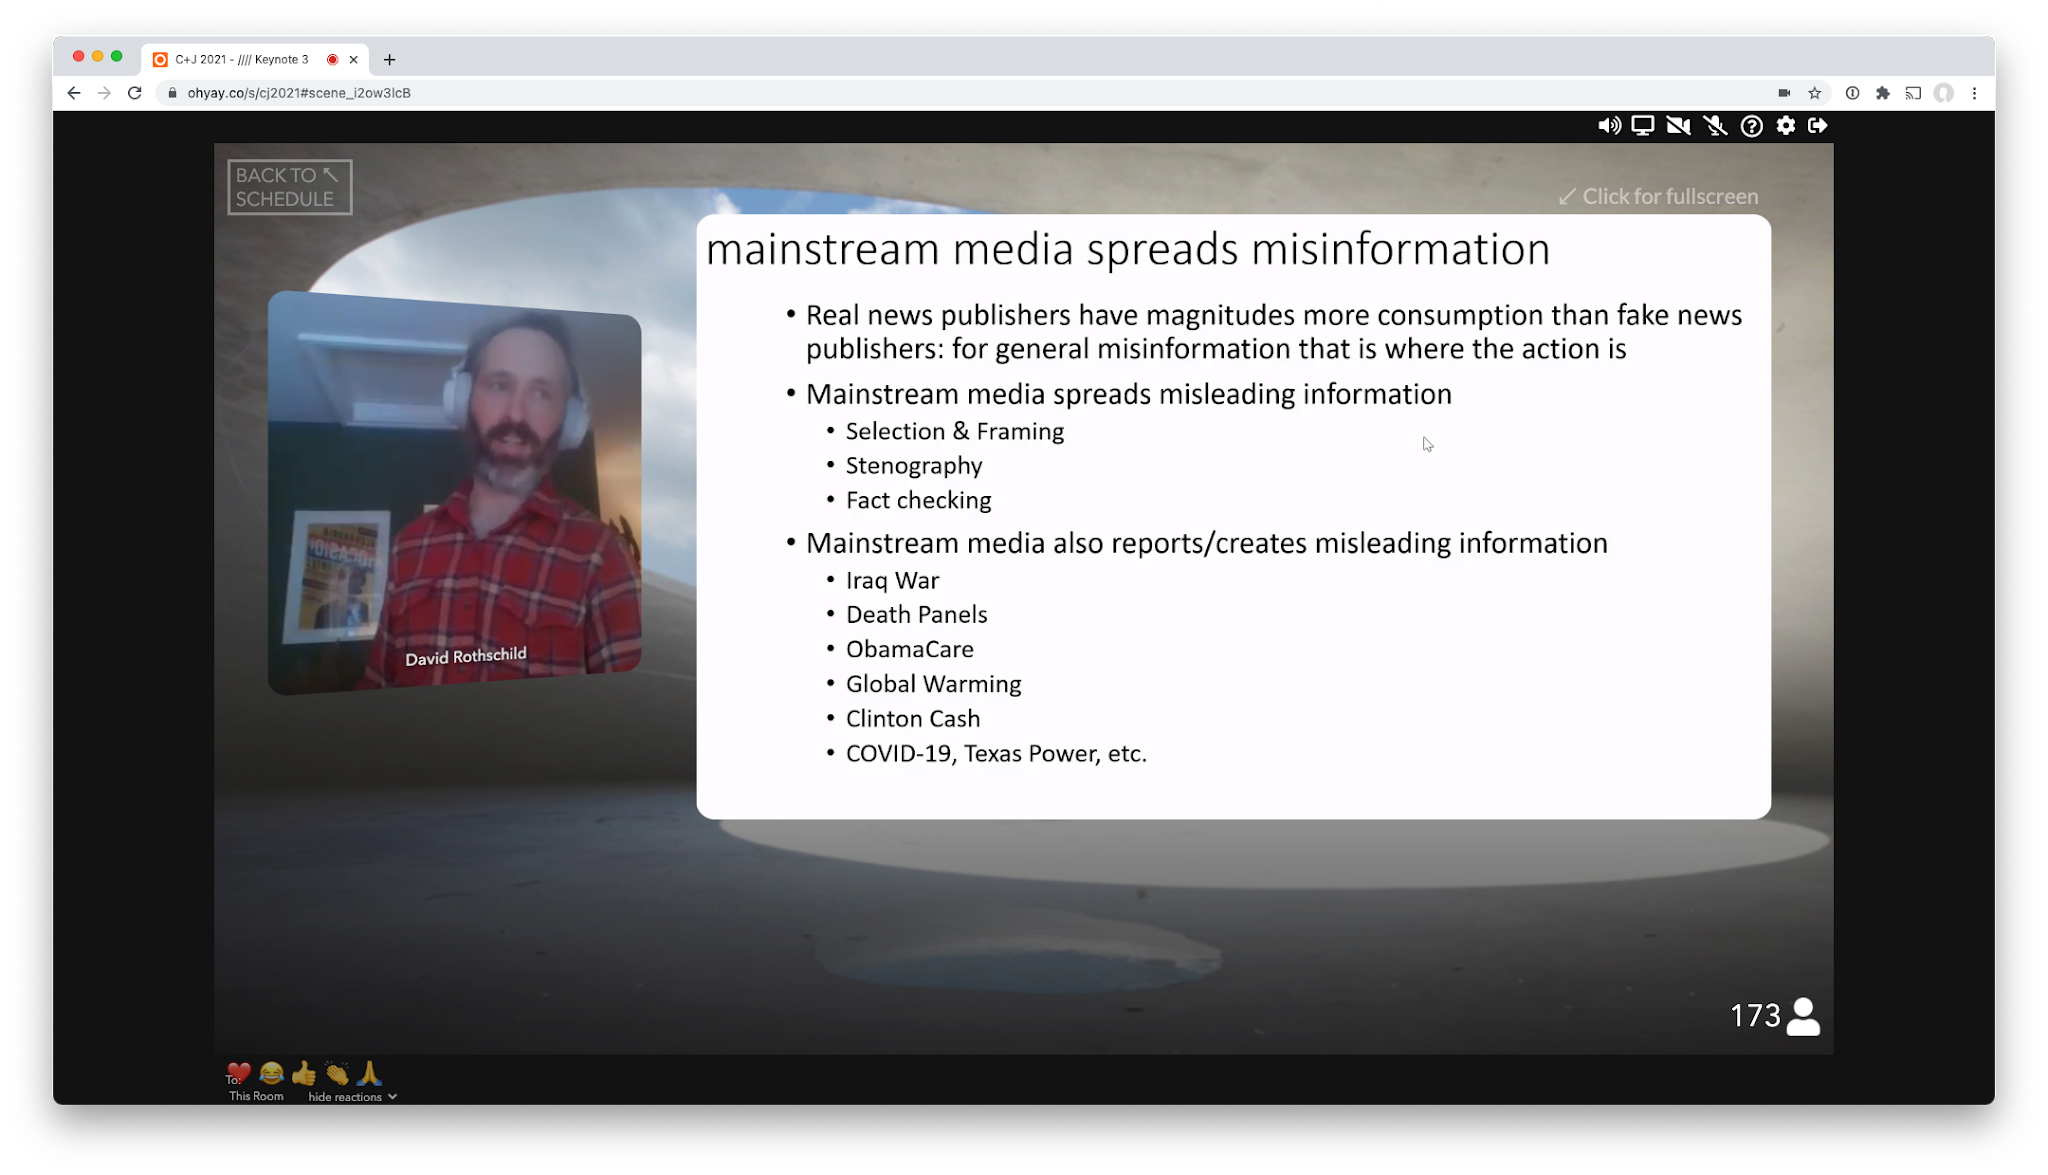Click the 'Click for fullscreen' link
This screenshot has width=2048, height=1175.
1658,196
